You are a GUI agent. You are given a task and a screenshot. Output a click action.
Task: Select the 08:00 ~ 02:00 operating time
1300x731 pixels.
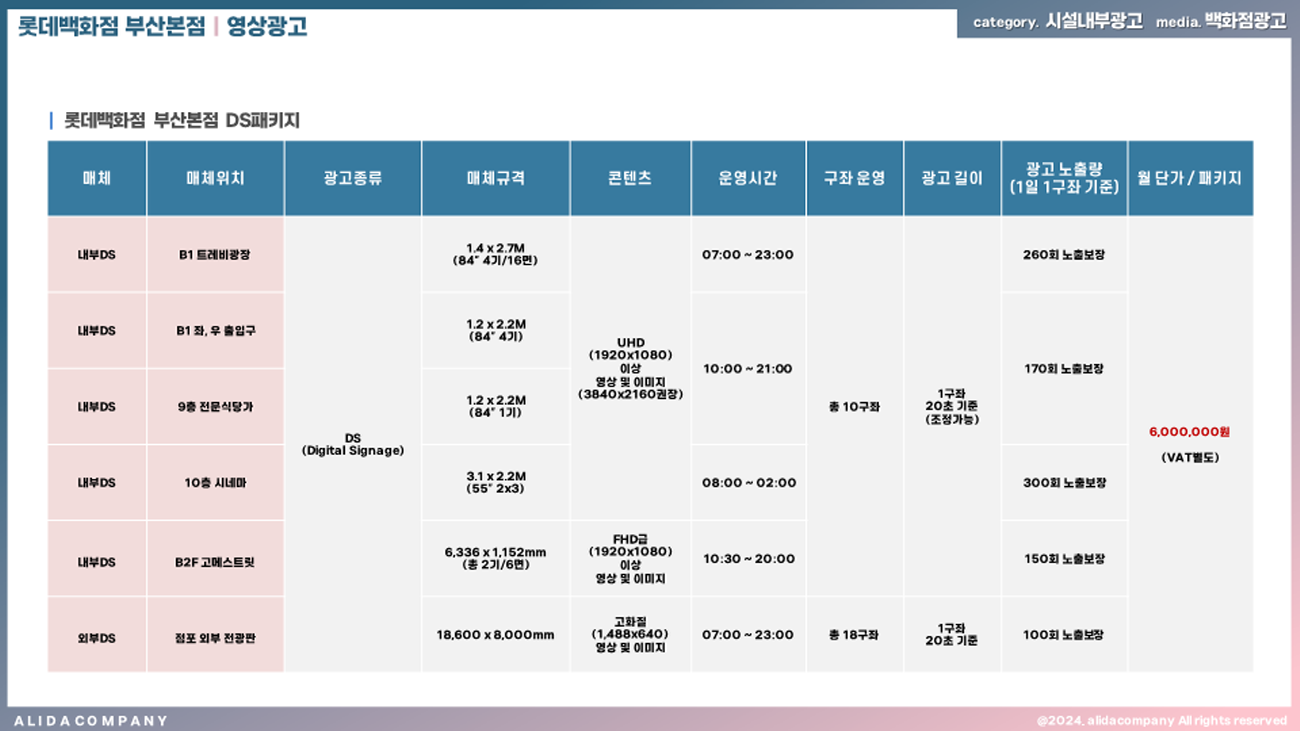(x=748, y=483)
